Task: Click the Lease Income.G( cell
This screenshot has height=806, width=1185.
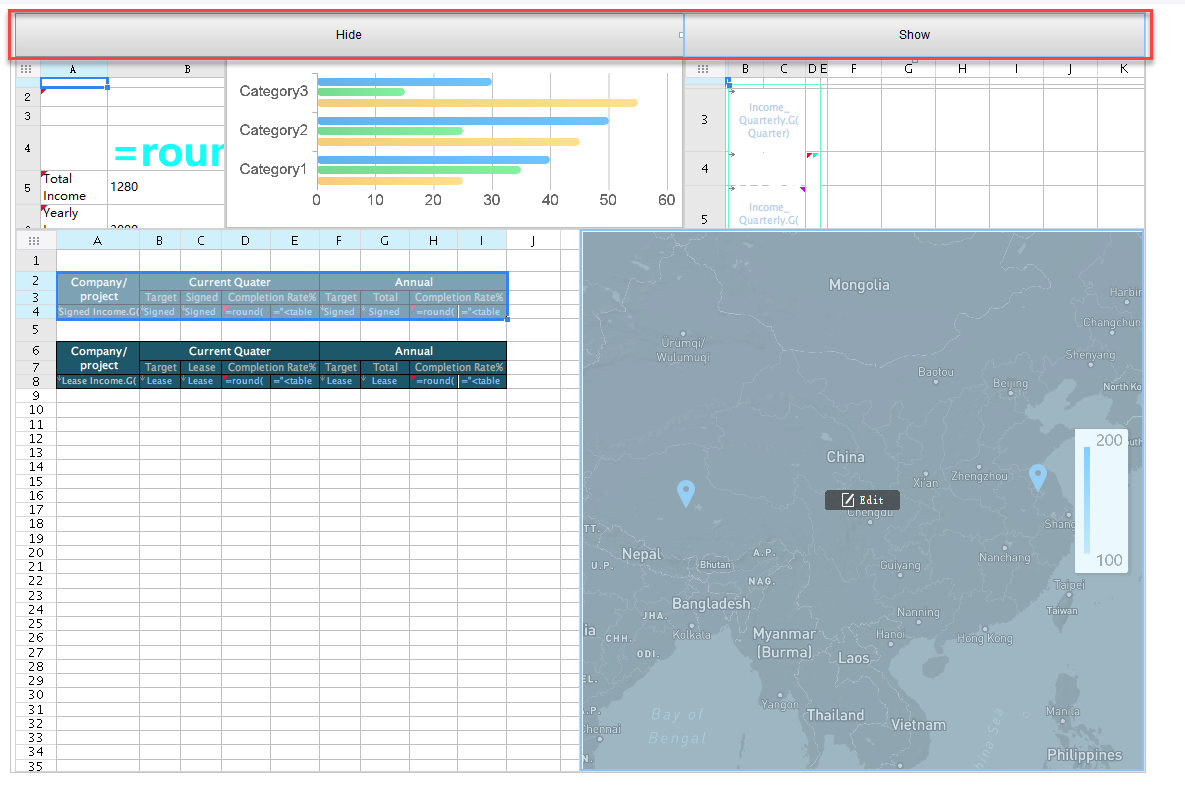Action: tap(98, 381)
